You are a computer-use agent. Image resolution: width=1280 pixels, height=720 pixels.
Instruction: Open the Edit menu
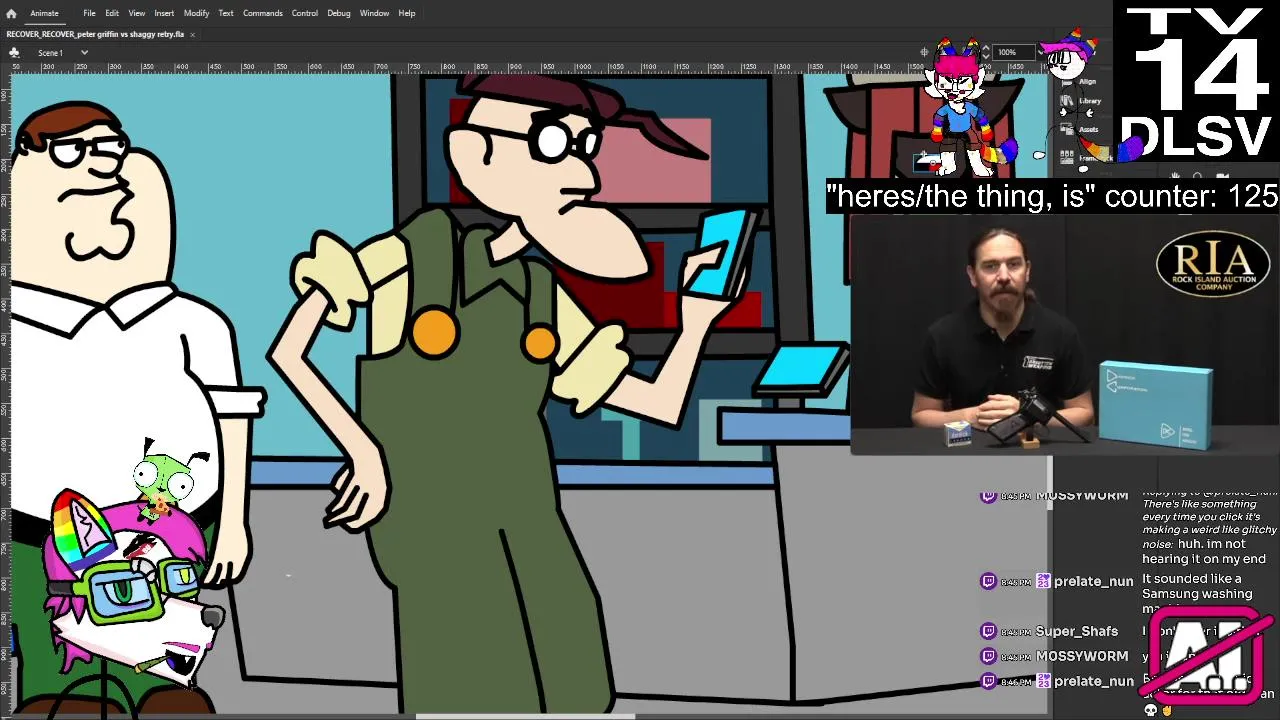[x=112, y=13]
